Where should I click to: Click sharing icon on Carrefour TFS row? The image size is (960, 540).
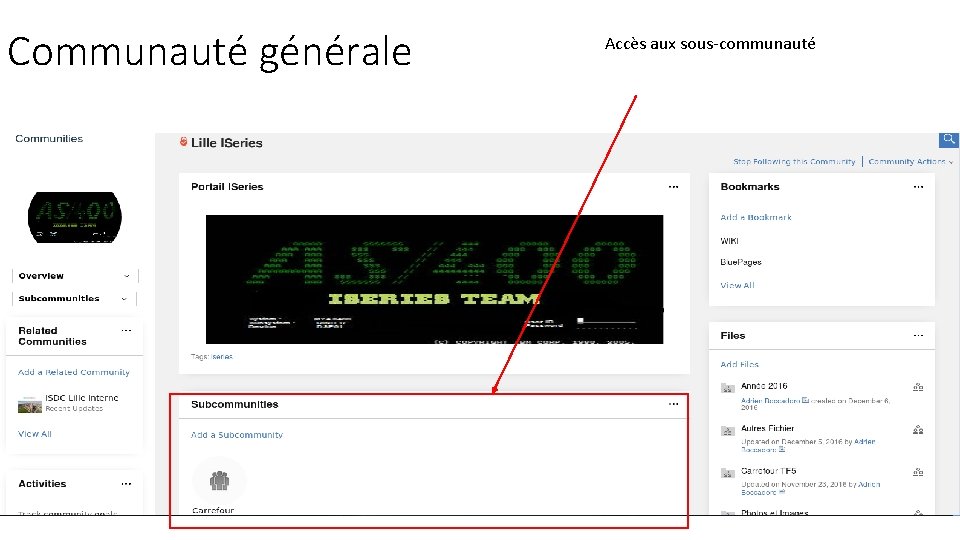coord(918,472)
